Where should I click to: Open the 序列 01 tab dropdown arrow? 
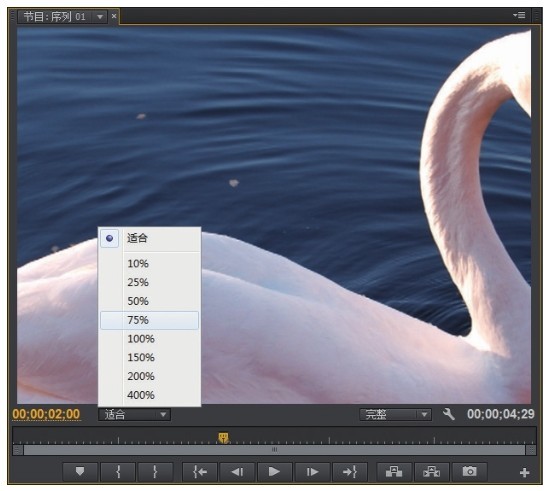[x=100, y=16]
